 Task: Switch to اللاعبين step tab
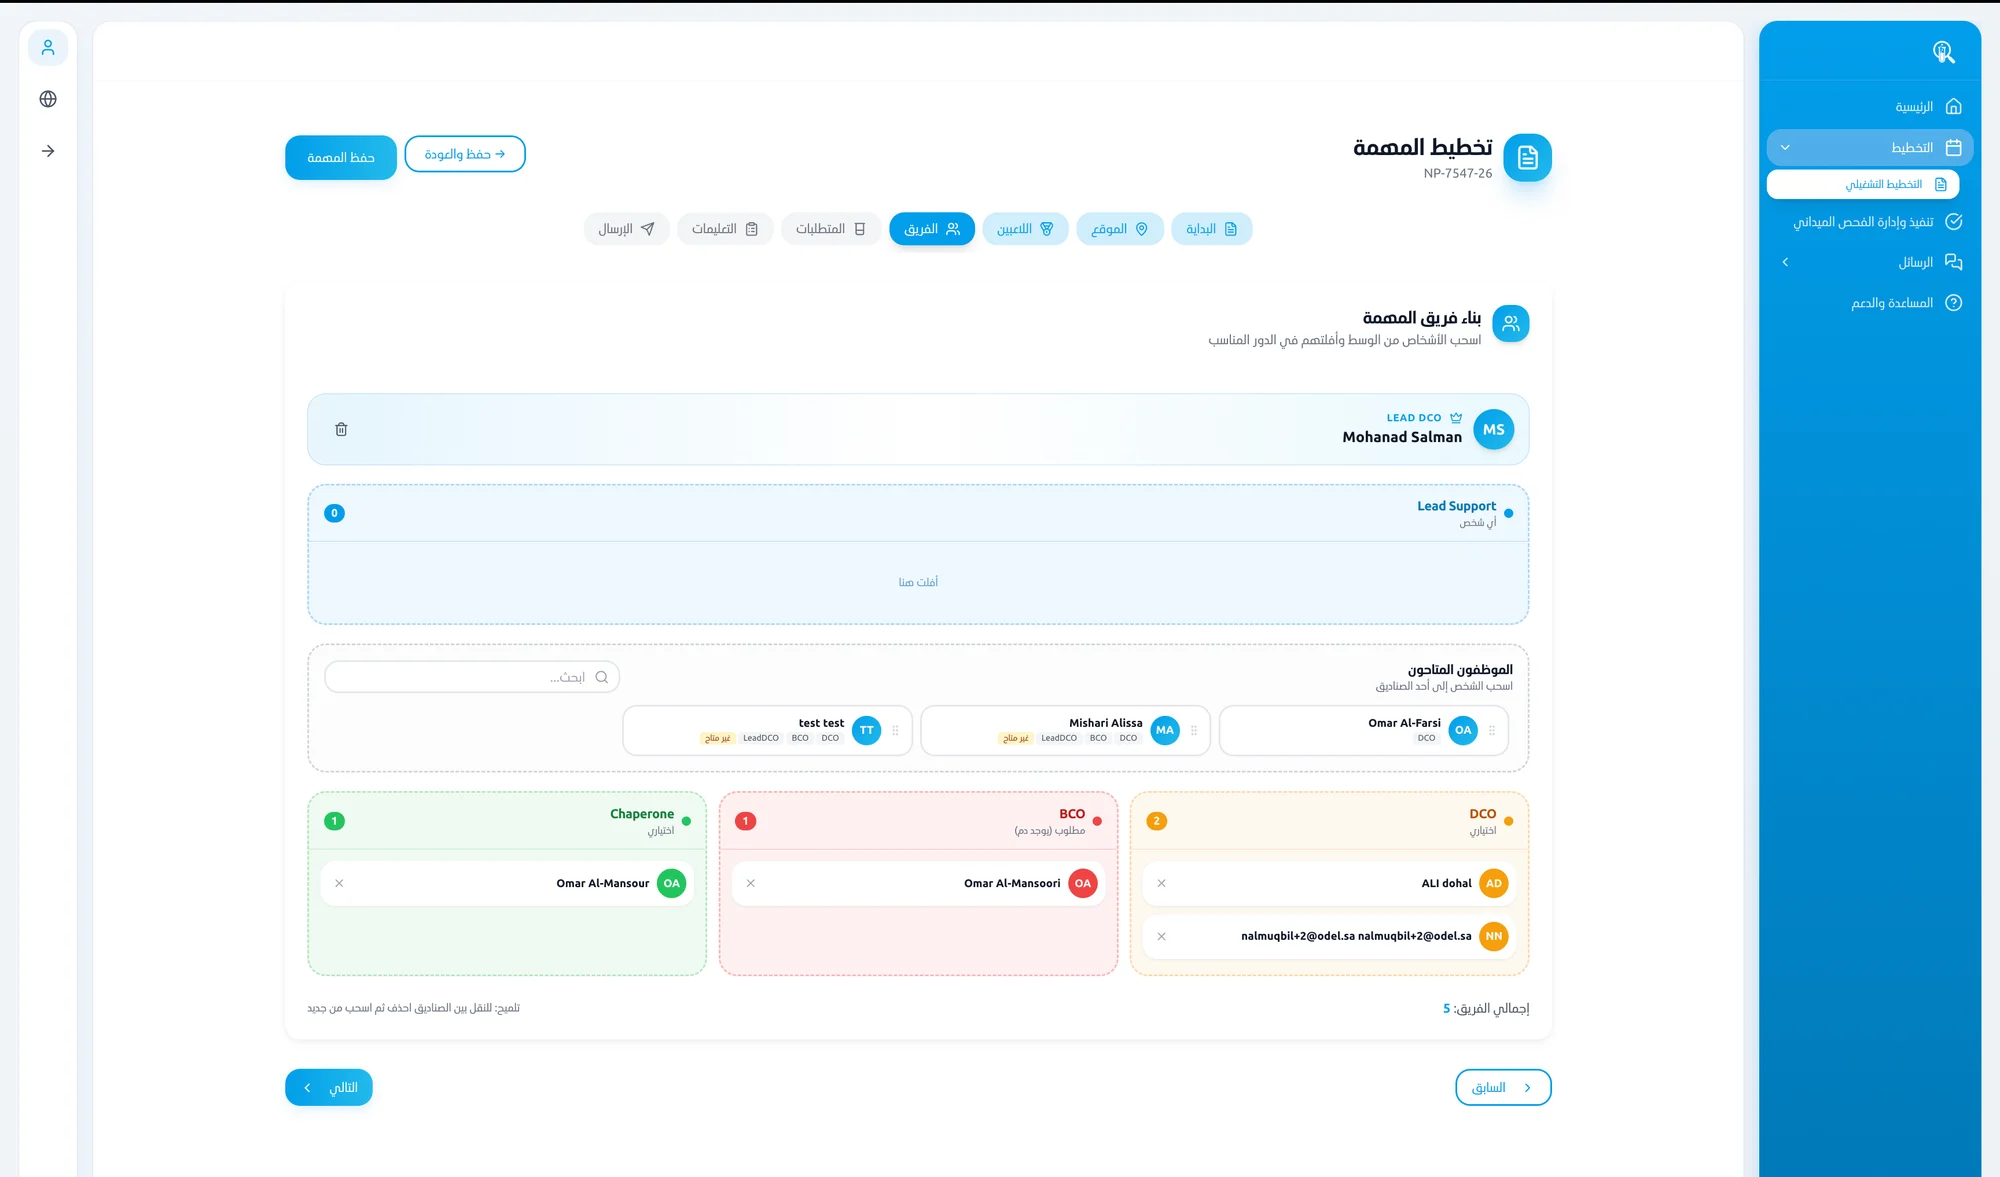(1025, 229)
